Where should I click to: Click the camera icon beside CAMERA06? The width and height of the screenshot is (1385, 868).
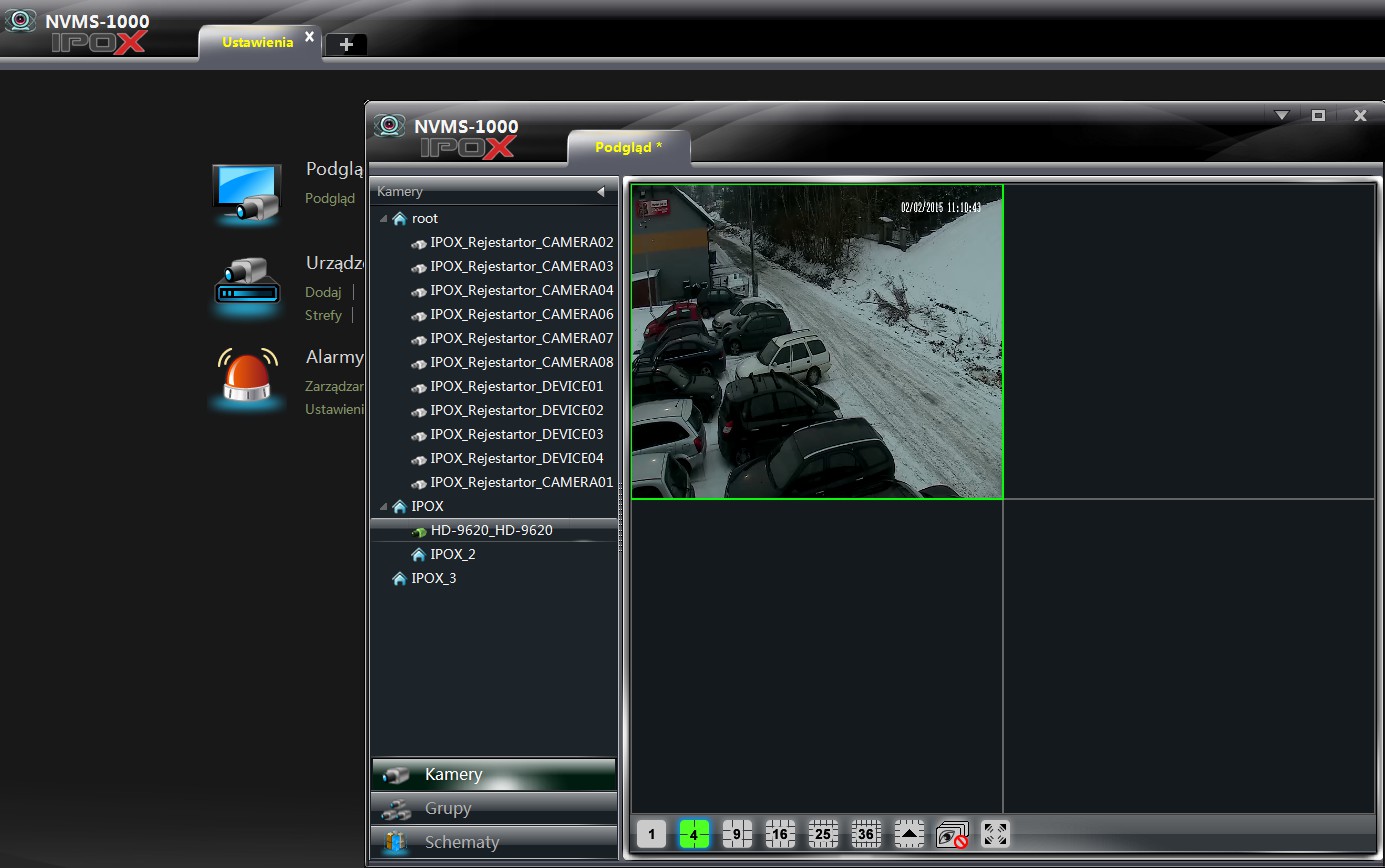coord(419,315)
